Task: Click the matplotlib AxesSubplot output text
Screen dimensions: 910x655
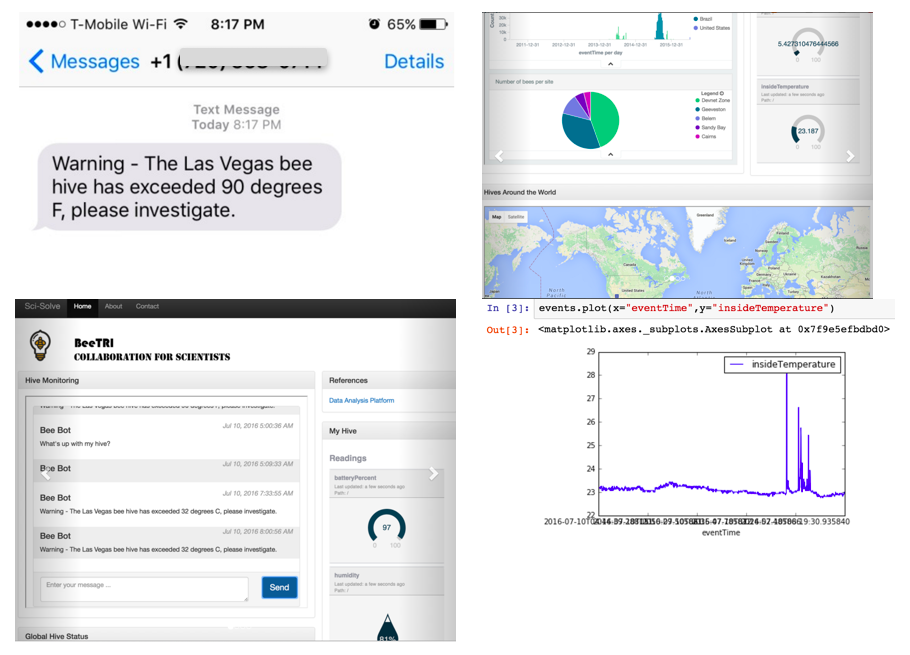Action: click(x=713, y=329)
